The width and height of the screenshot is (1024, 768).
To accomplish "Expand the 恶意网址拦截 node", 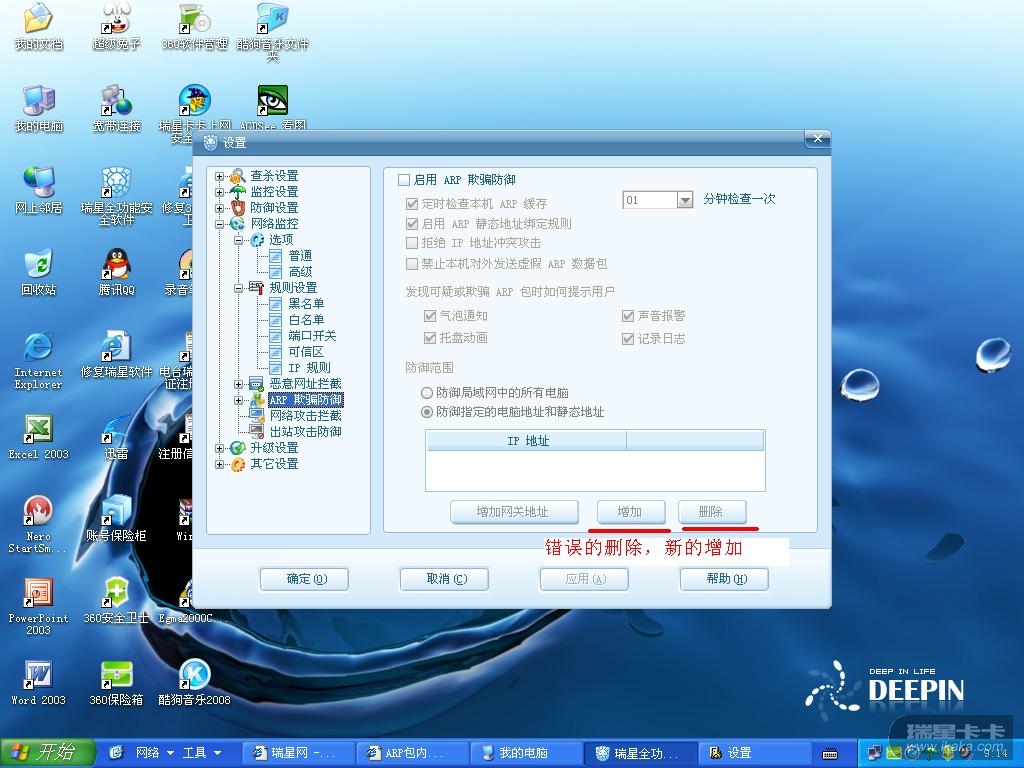I will tap(239, 384).
